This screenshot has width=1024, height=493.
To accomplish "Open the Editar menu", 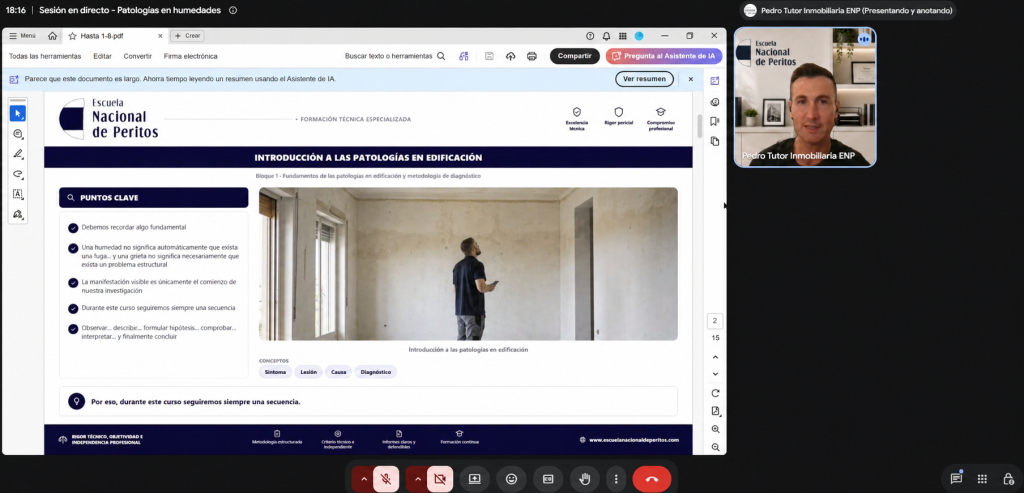I will (x=103, y=56).
